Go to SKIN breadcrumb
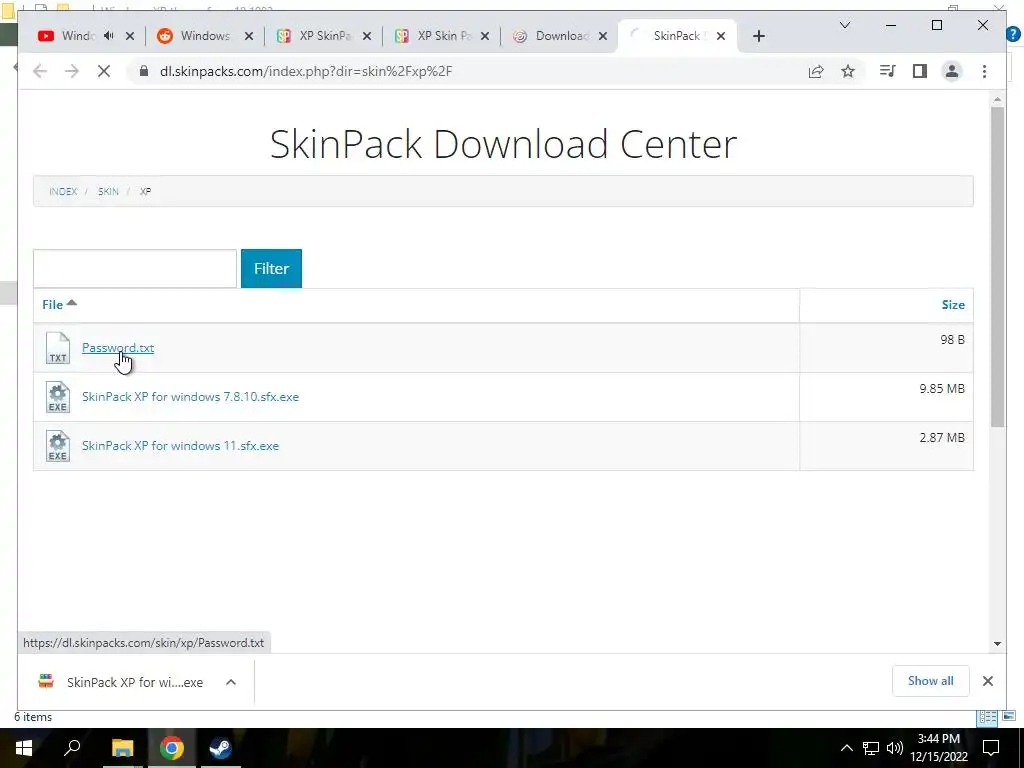Screen dimensions: 1024x768 108,191
